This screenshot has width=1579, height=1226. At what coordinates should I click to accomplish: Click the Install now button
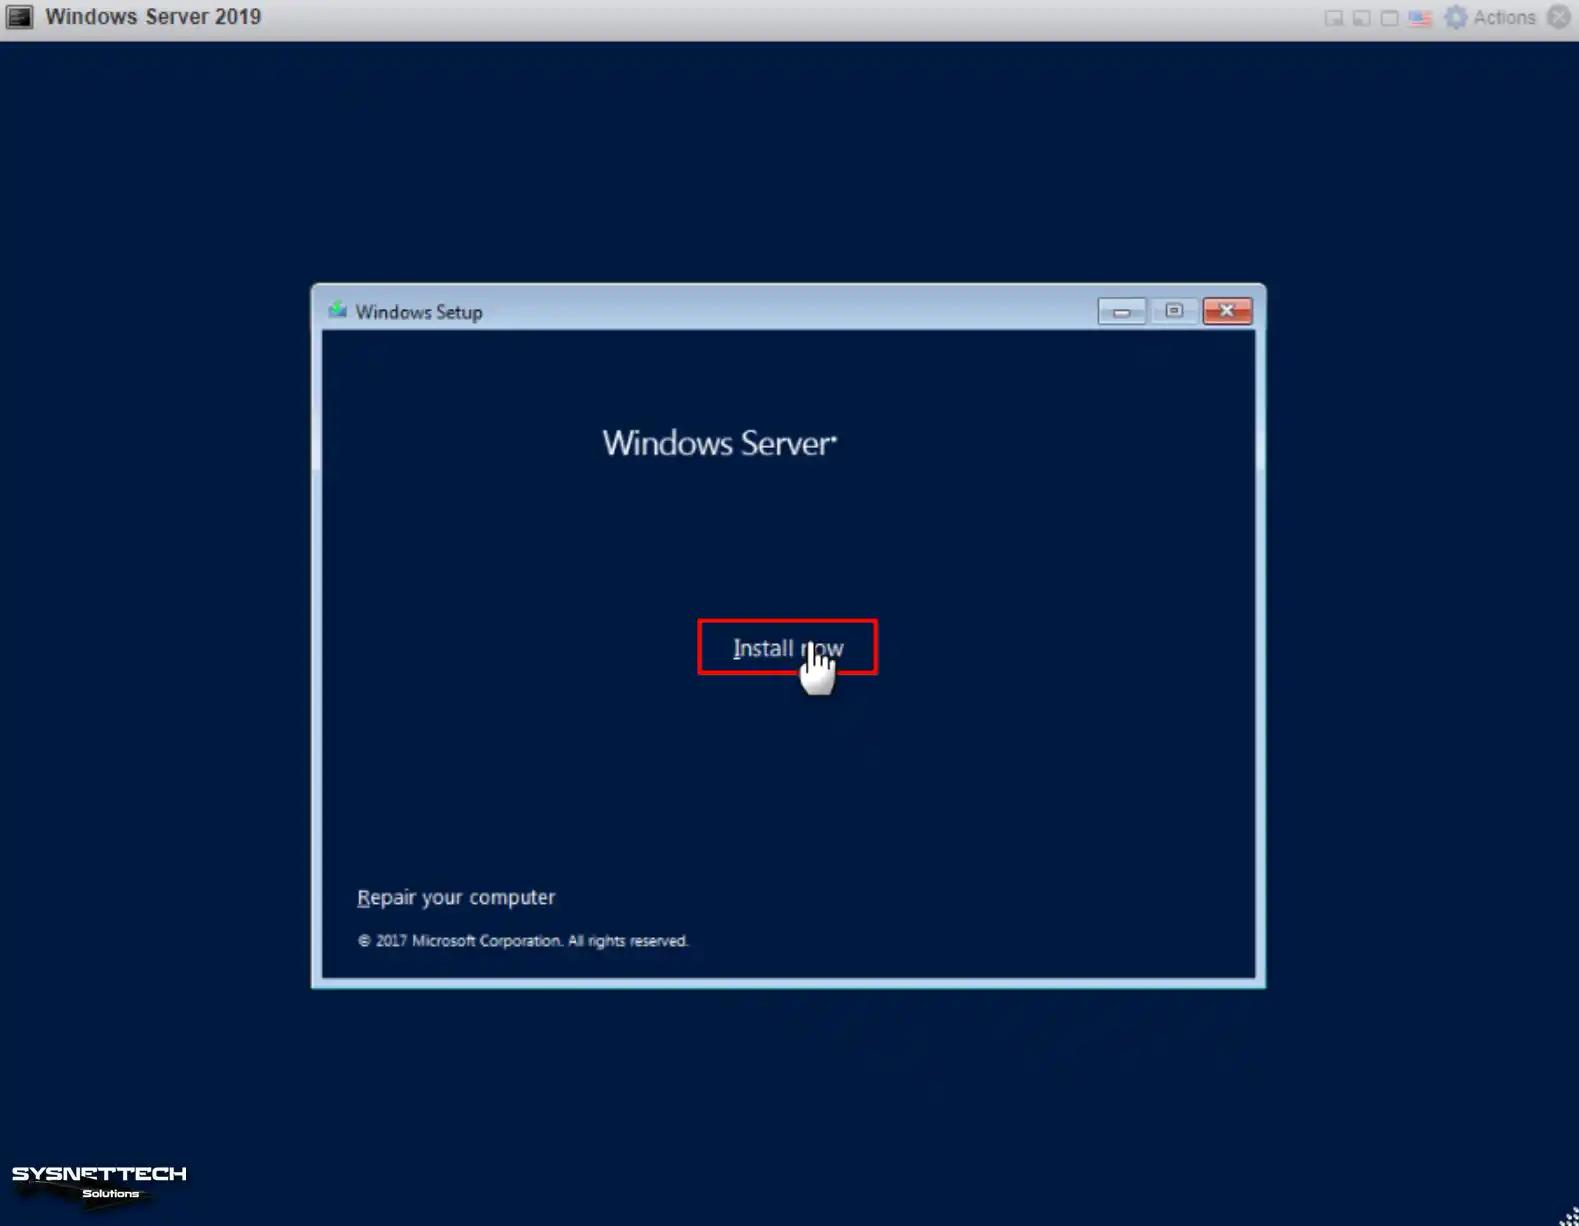click(x=787, y=647)
